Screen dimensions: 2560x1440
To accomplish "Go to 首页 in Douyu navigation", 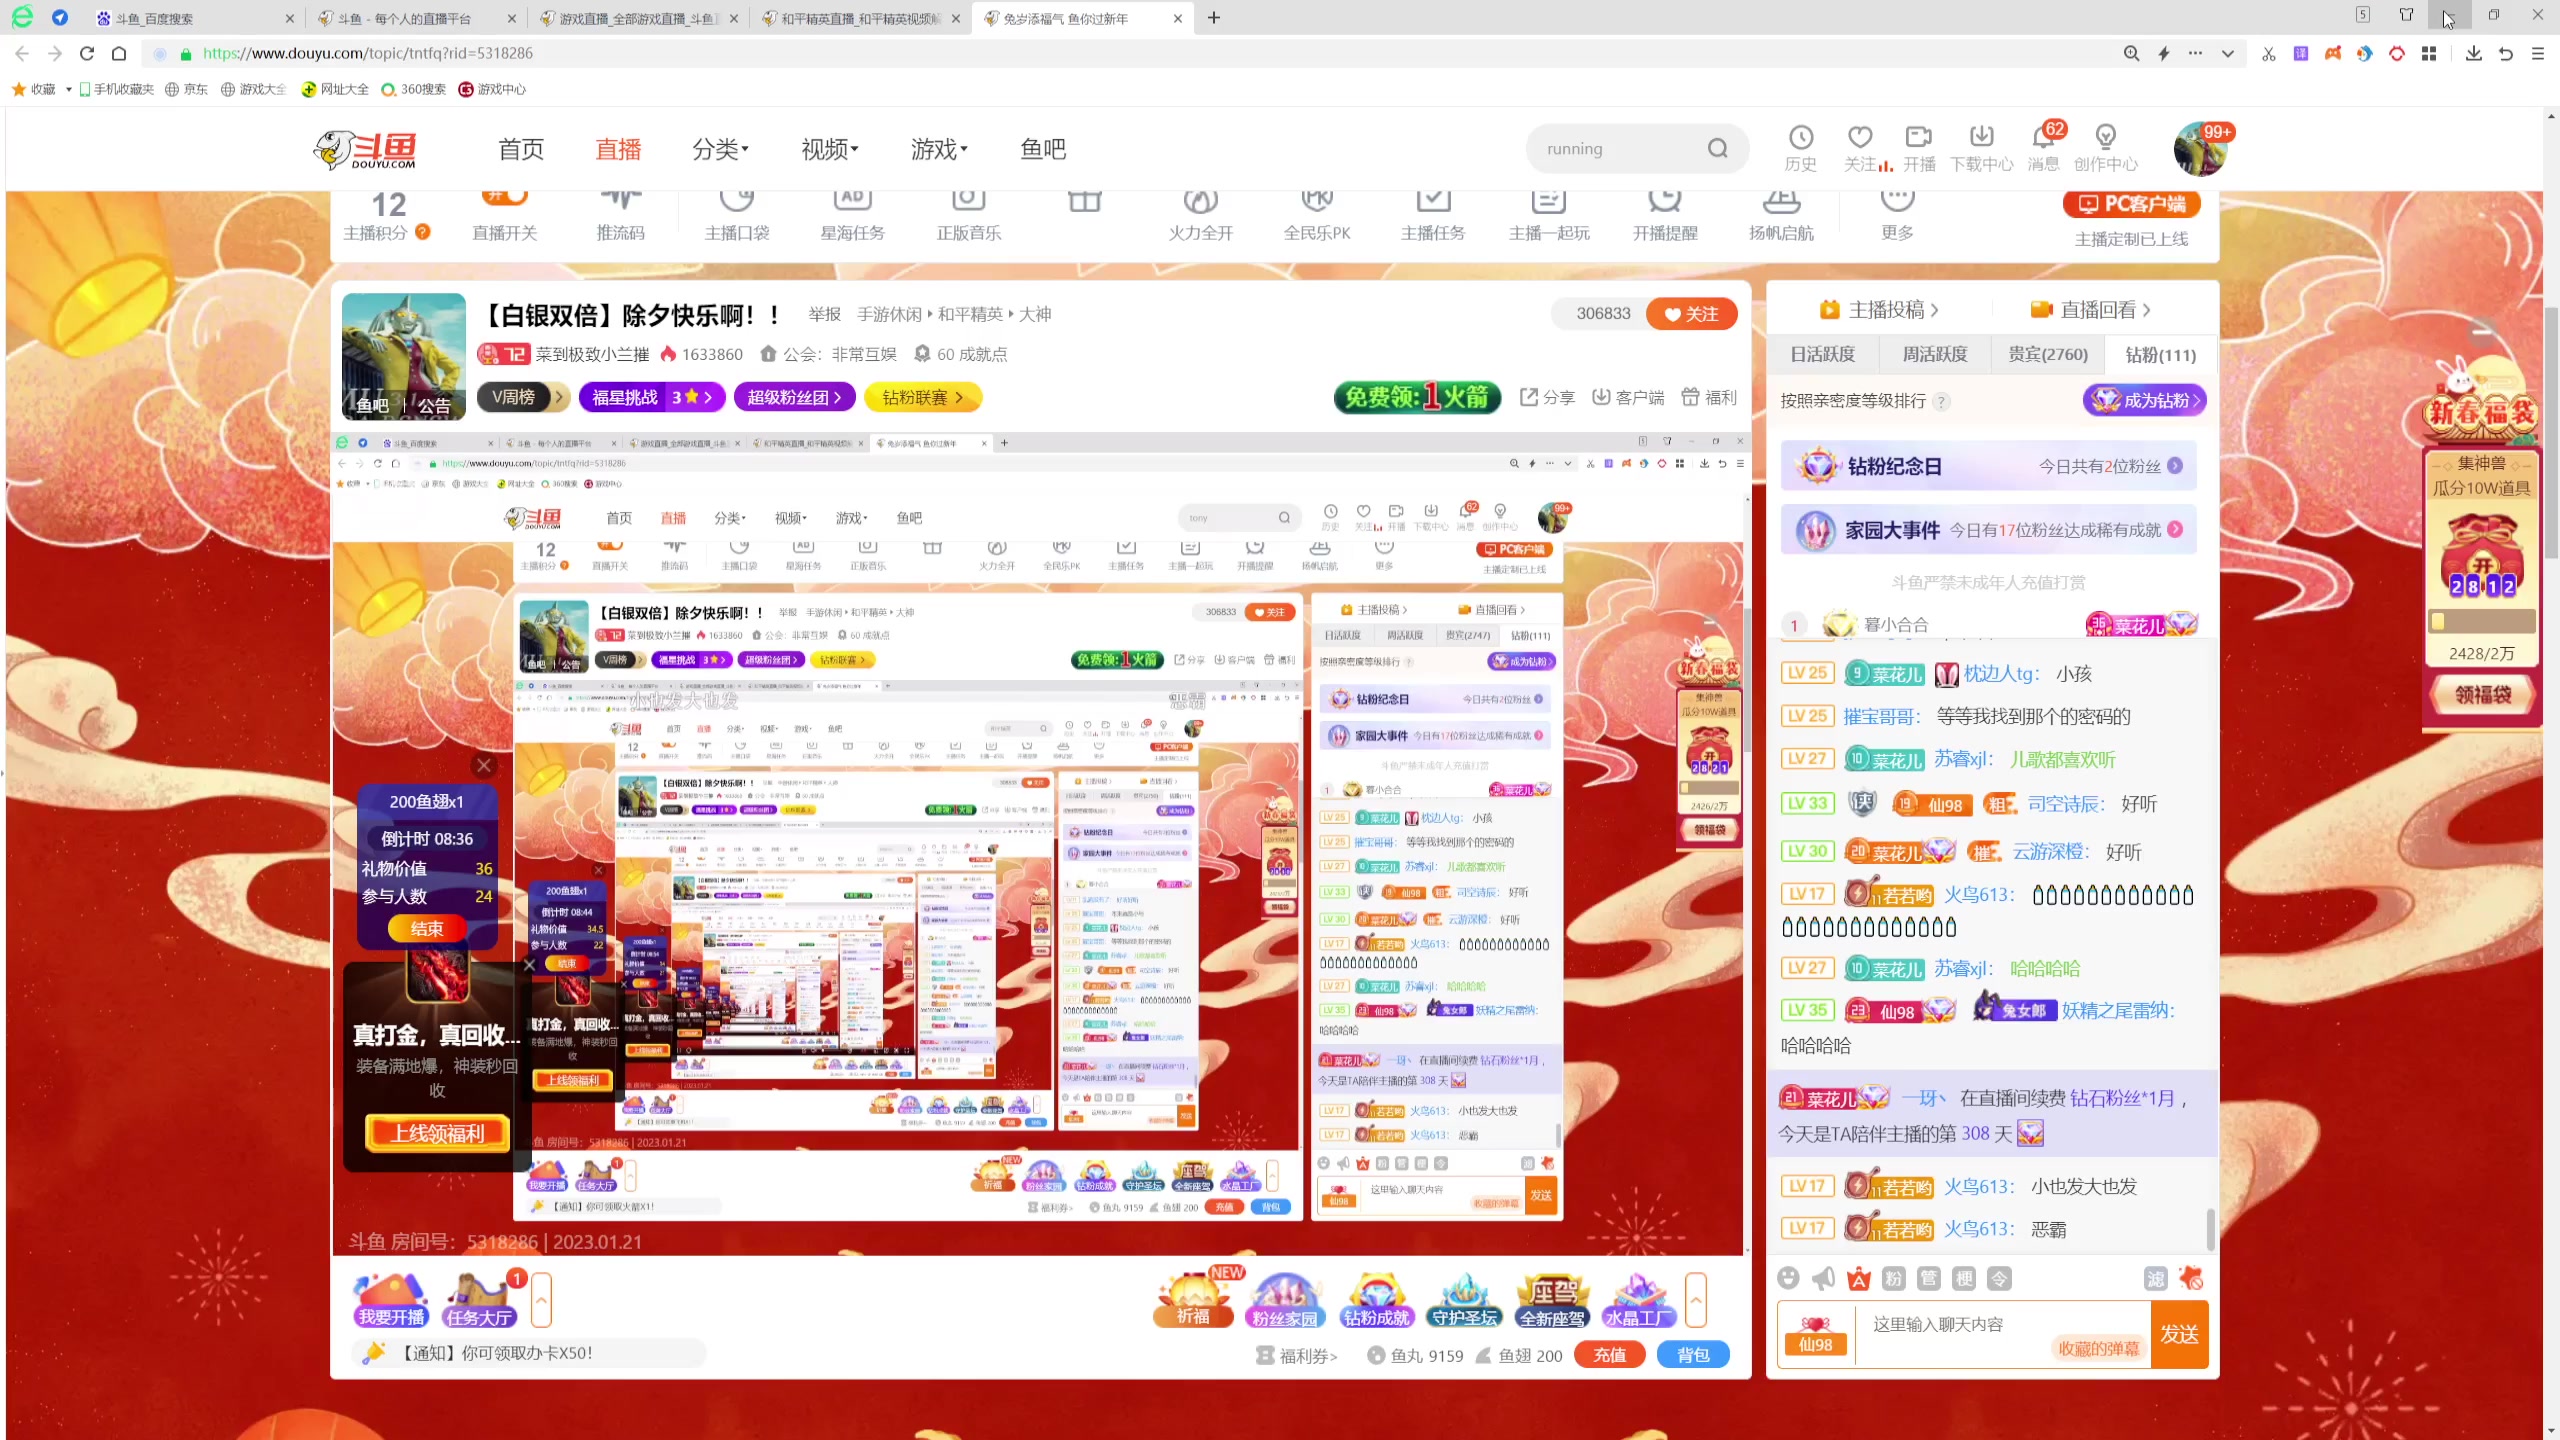I will [x=521, y=149].
